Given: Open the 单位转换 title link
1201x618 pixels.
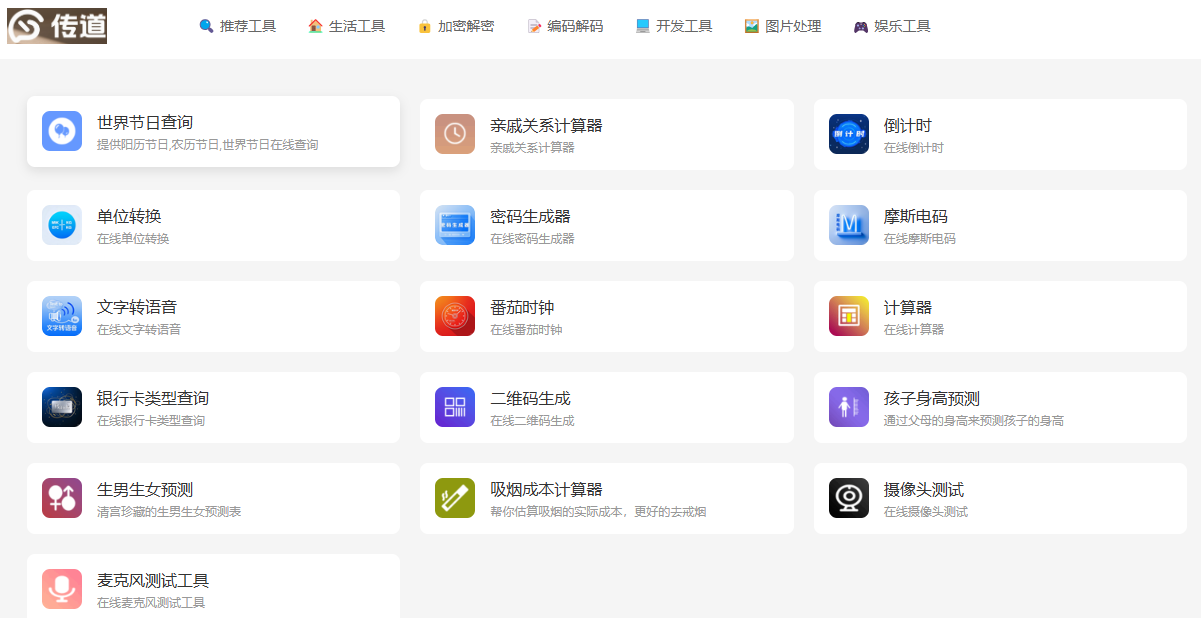Looking at the screenshot, I should (x=129, y=216).
